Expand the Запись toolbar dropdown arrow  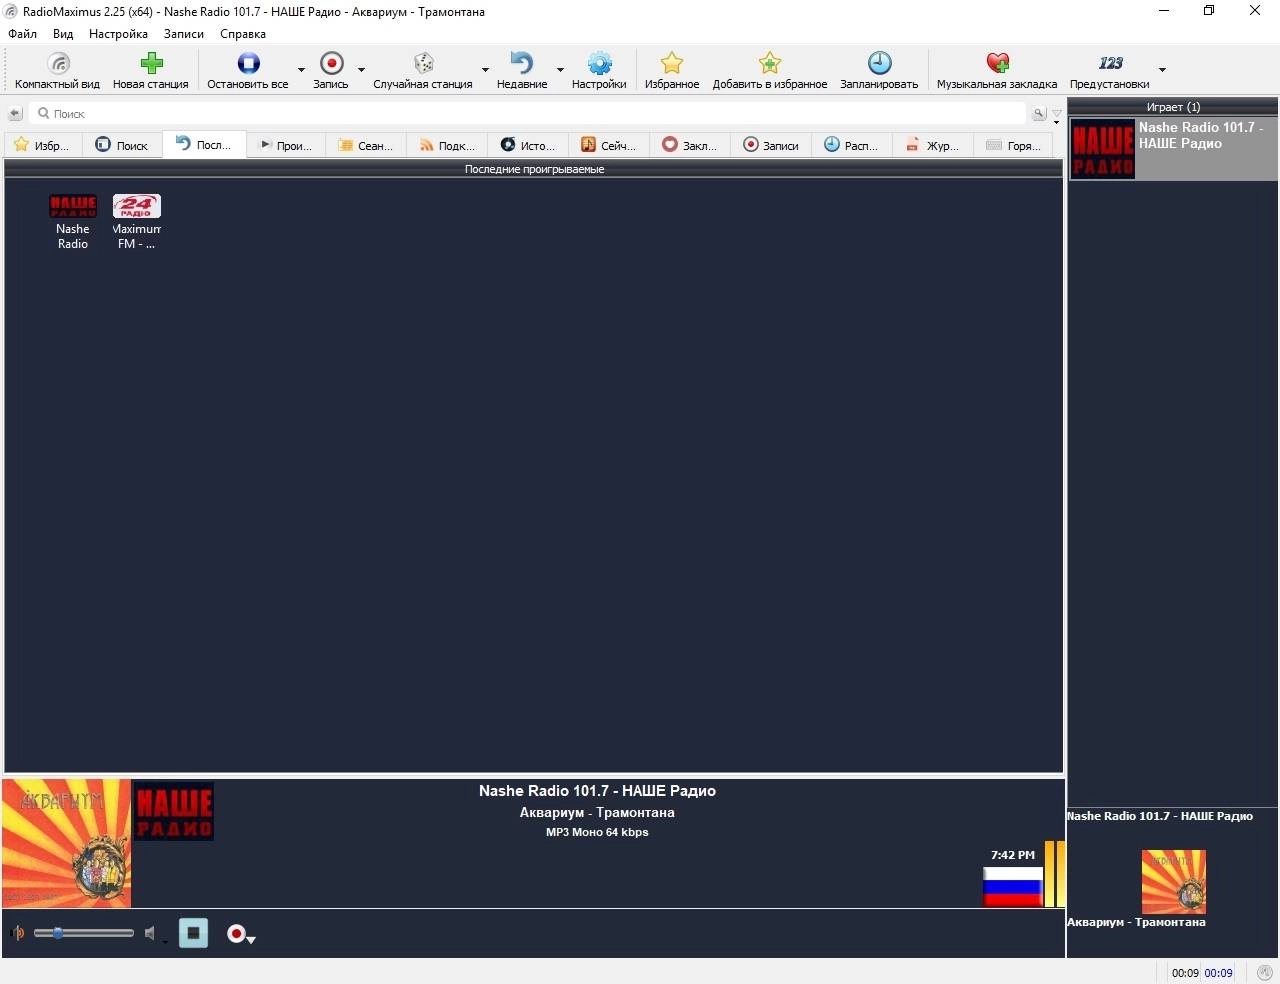click(x=361, y=71)
